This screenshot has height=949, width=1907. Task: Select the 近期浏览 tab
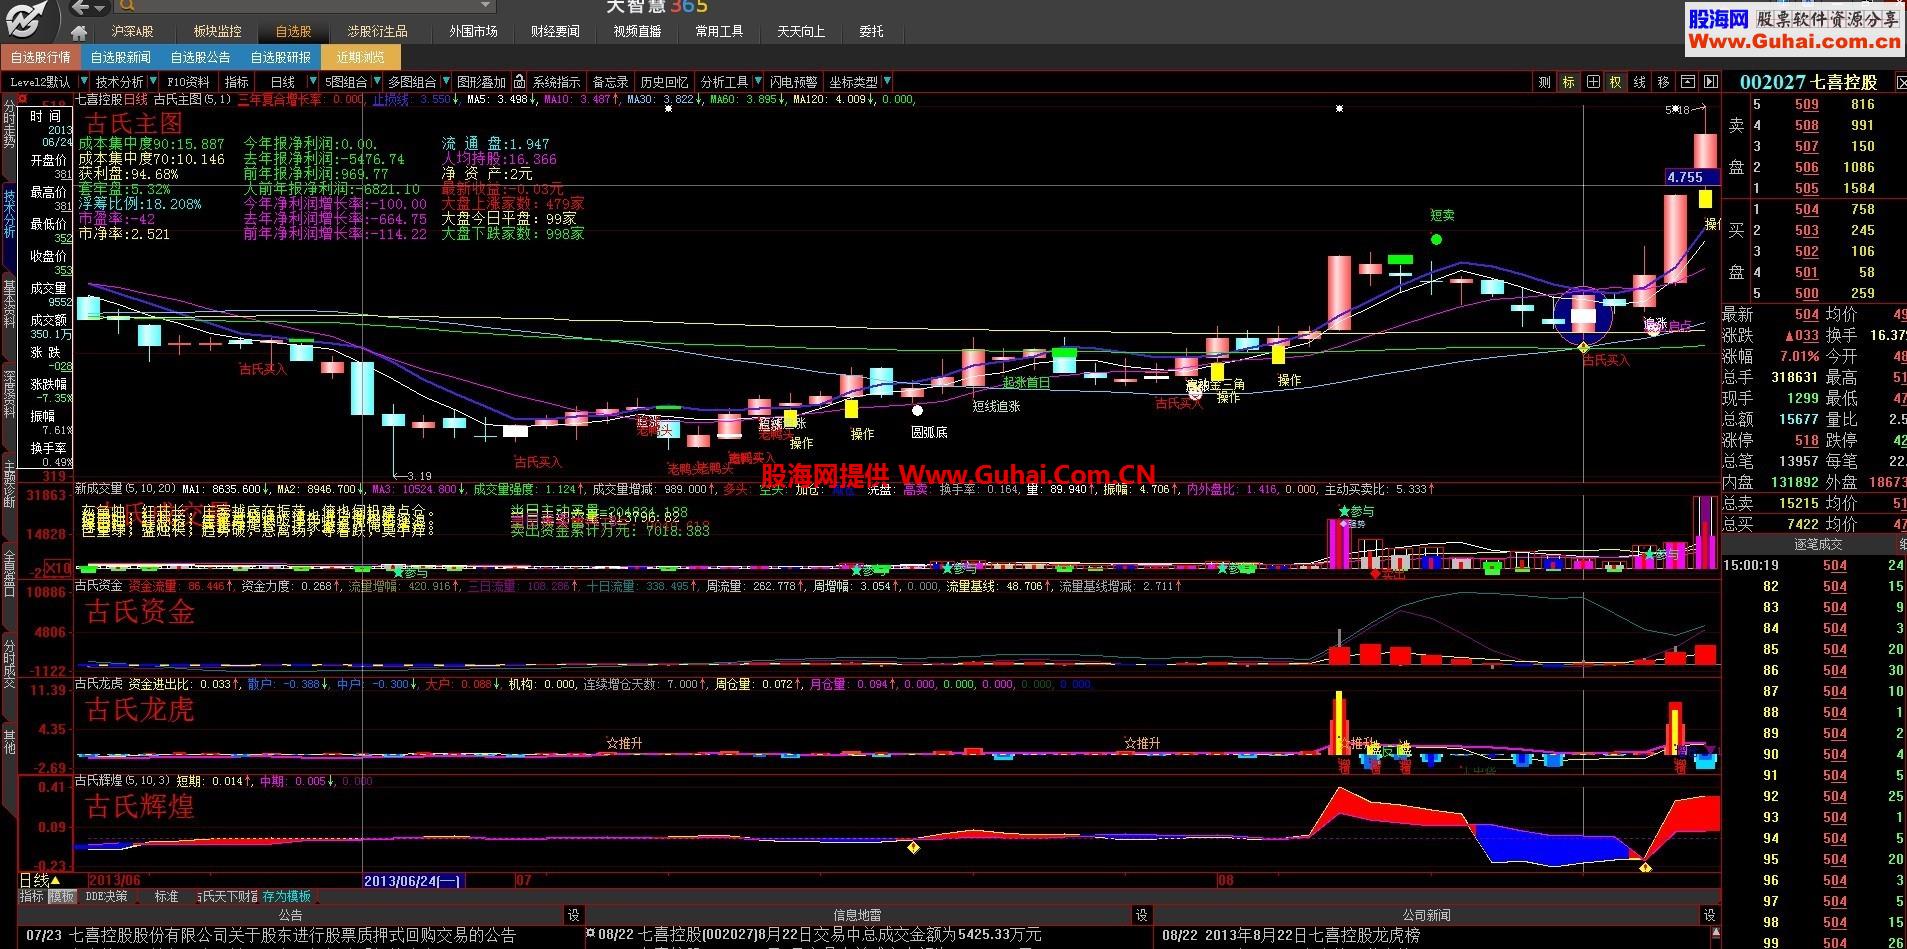pos(360,57)
